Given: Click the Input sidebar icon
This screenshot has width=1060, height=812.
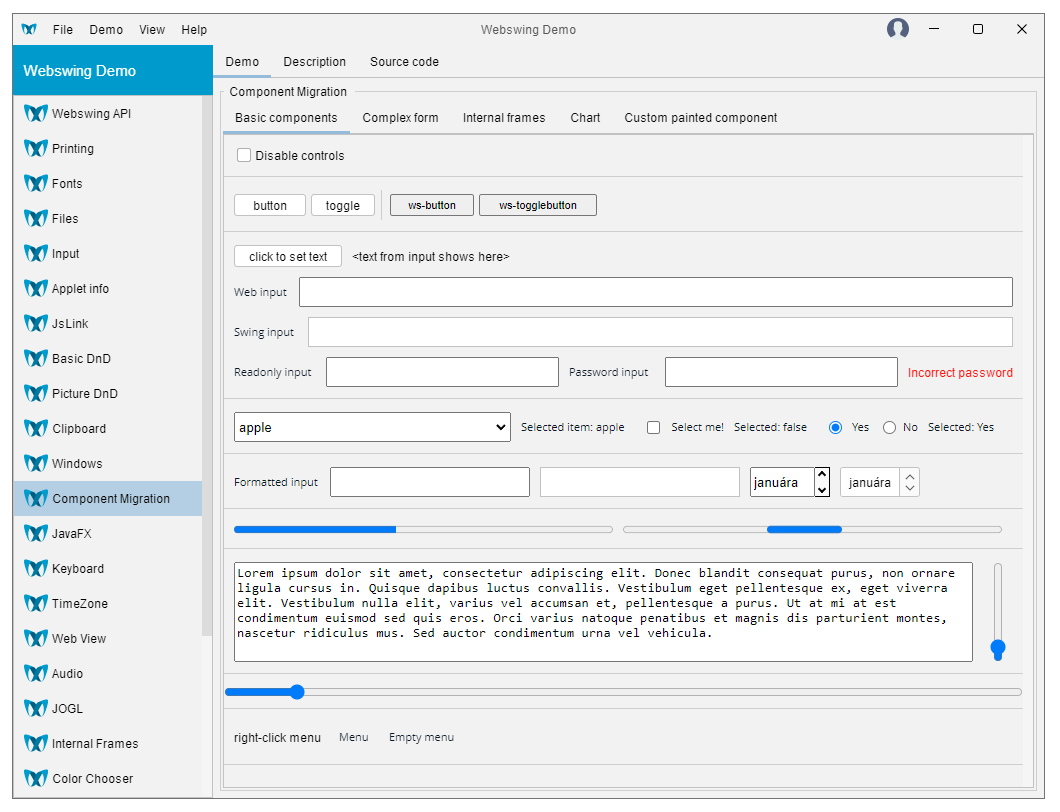Looking at the screenshot, I should point(36,254).
